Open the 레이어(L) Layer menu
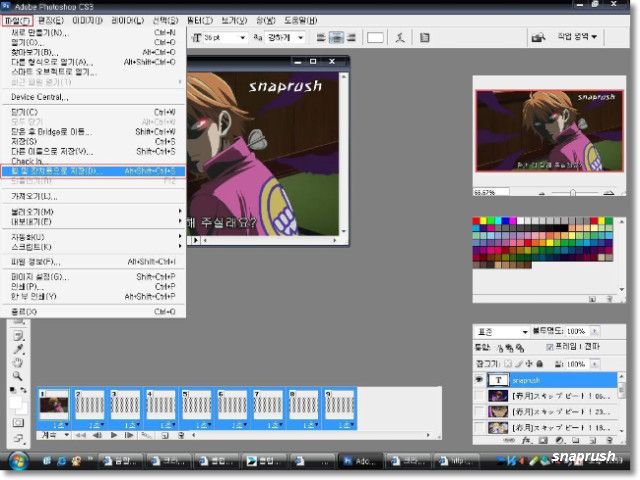 pyautogui.click(x=128, y=20)
